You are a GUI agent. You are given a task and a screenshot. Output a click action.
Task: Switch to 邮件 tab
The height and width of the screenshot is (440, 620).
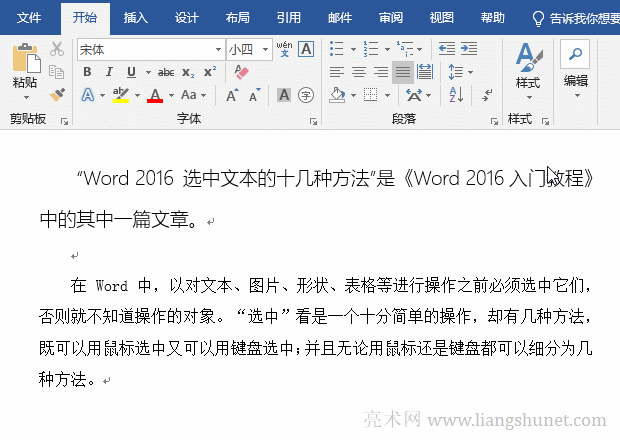[340, 18]
